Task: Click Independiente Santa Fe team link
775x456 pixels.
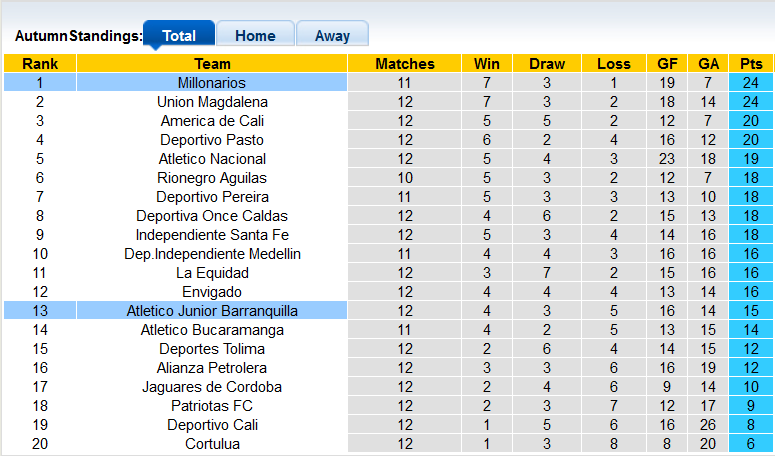Action: click(212, 235)
